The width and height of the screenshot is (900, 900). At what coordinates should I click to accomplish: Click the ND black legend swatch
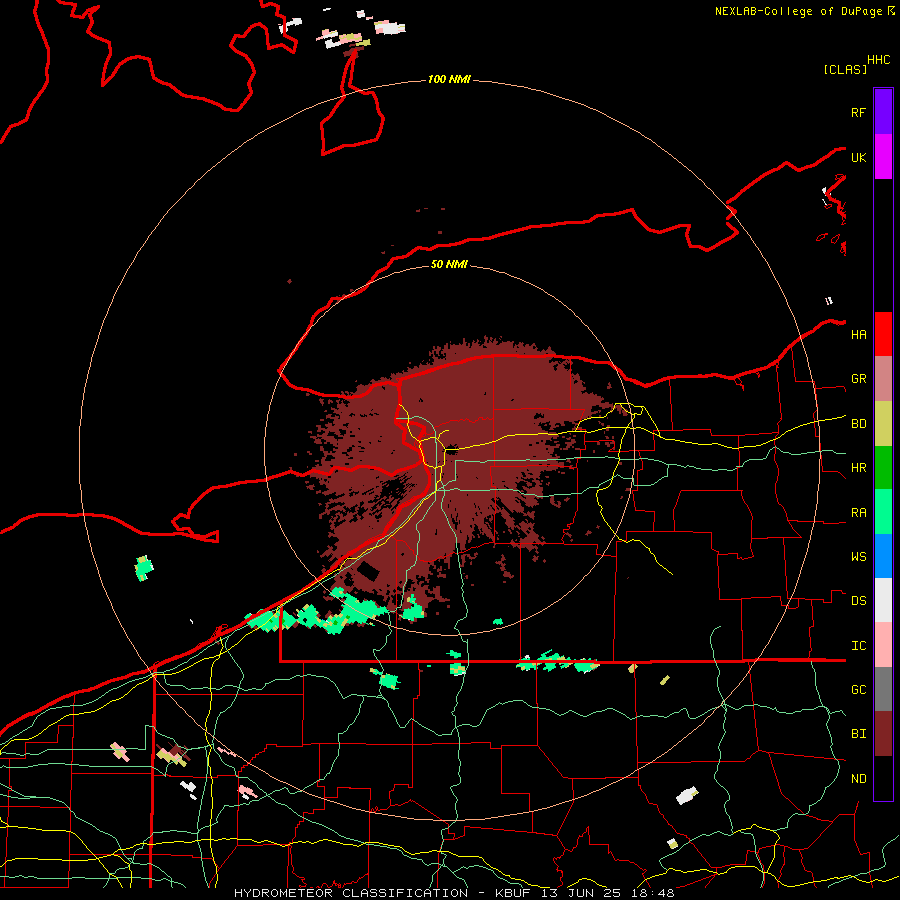tap(883, 778)
